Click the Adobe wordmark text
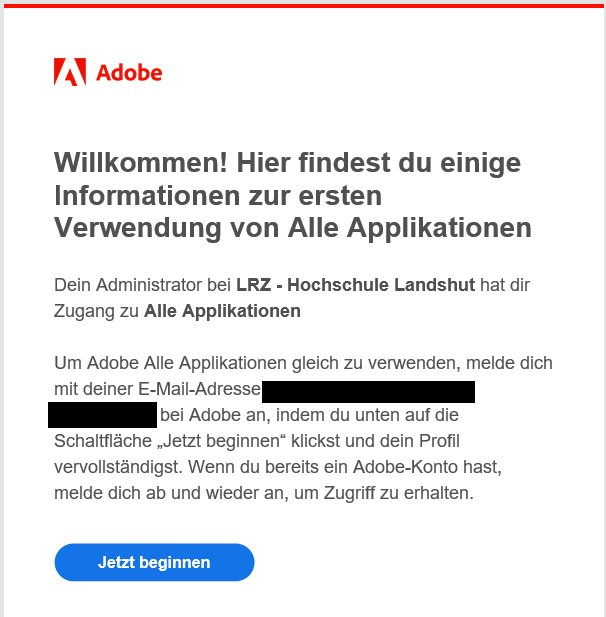The image size is (606, 617). tap(129, 73)
